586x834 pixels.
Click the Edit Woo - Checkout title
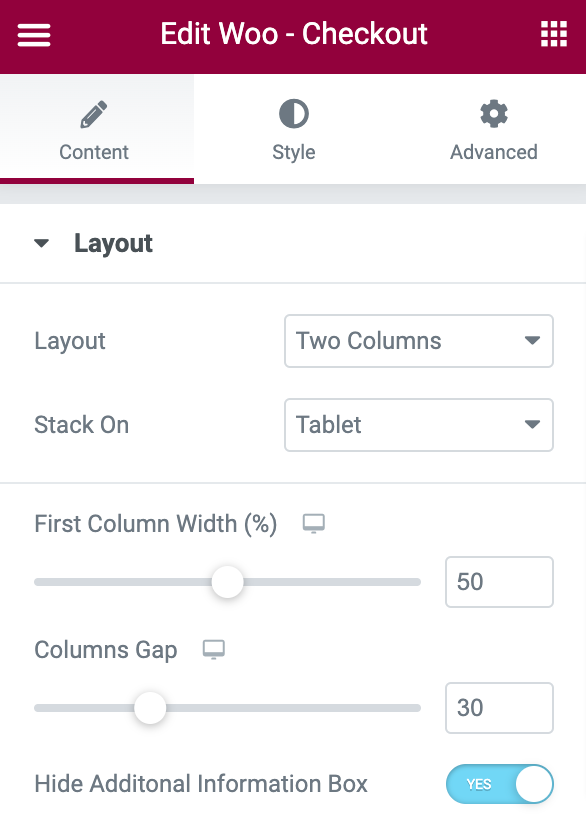click(293, 34)
